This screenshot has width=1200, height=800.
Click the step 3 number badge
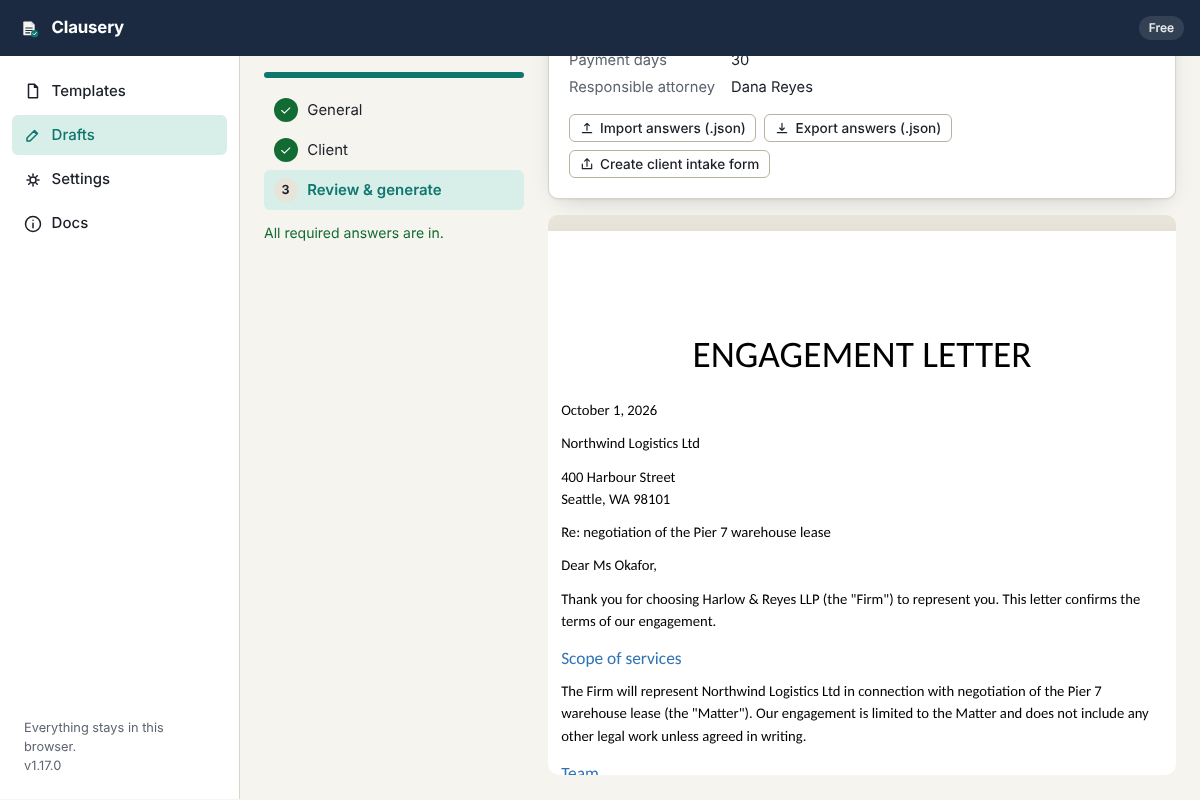286,190
